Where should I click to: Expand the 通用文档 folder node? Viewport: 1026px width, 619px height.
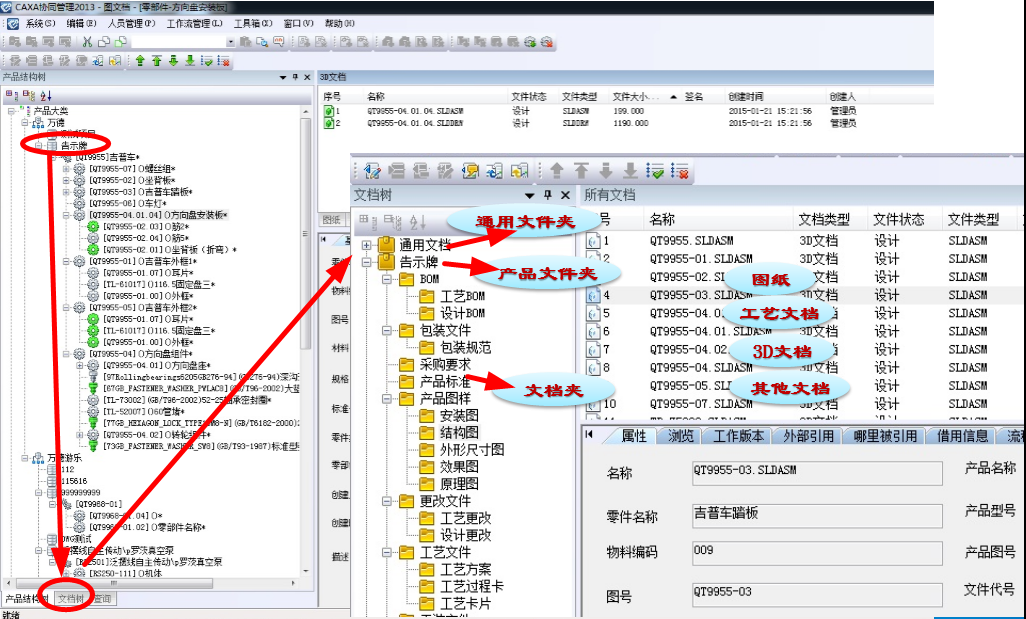[366, 245]
